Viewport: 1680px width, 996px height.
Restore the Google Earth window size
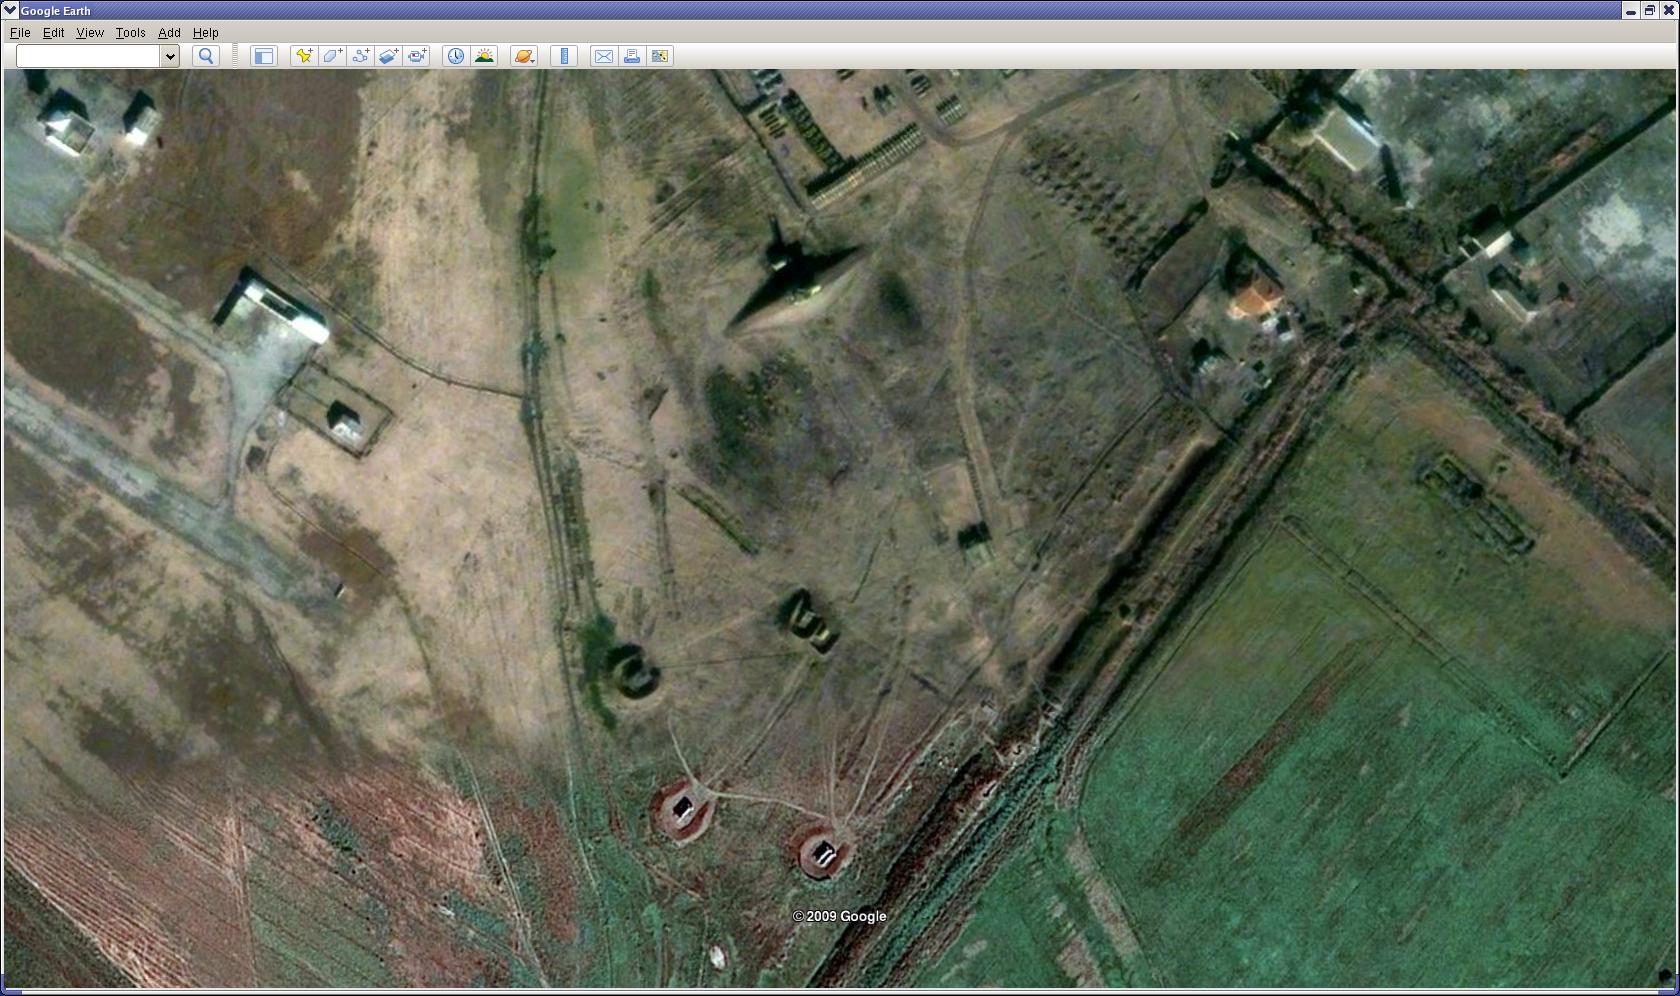[1649, 10]
